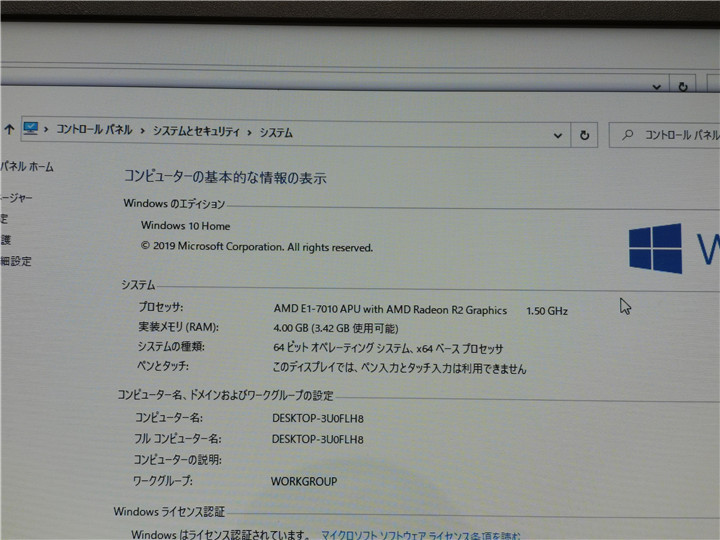Click the search magnifier icon

pos(627,135)
